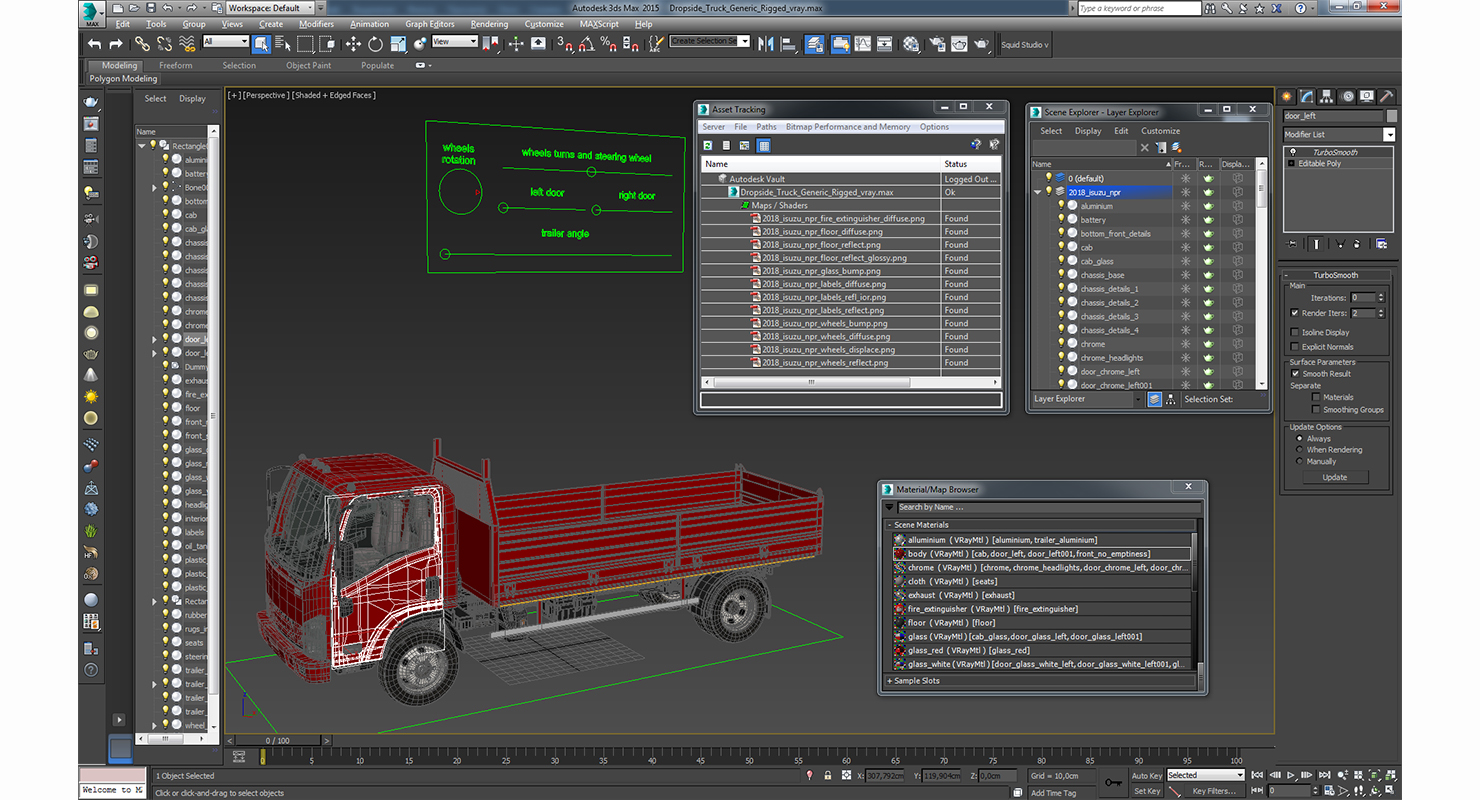
Task: Click Refresh icon in Asset Tracking
Action: [x=708, y=145]
